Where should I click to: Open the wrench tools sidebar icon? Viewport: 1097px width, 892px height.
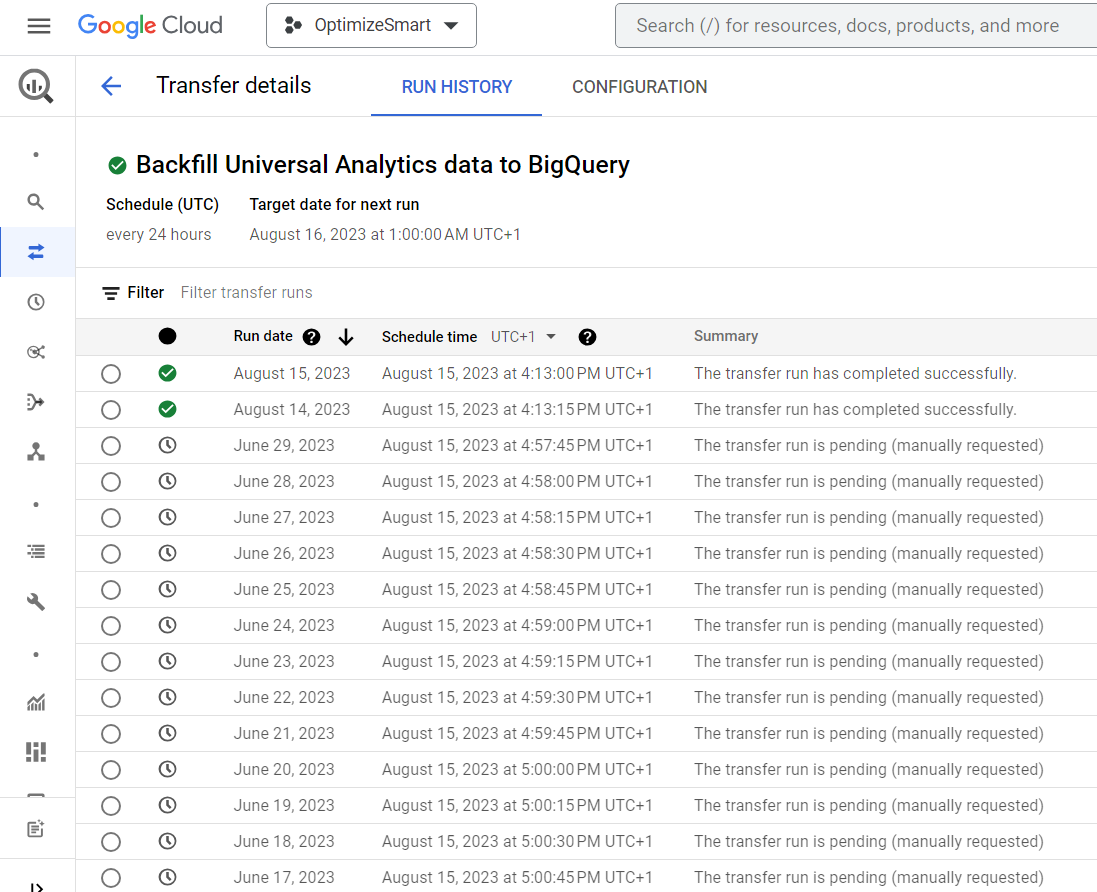36,602
